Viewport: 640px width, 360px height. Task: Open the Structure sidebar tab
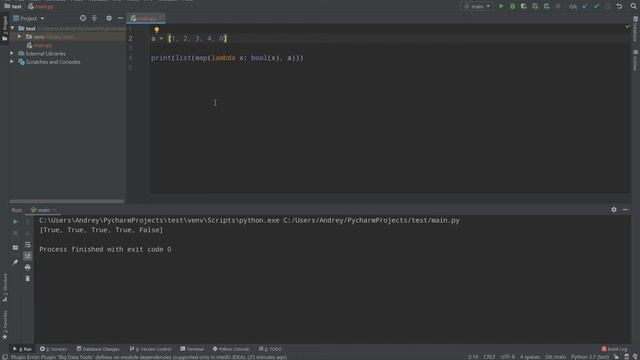(4, 287)
